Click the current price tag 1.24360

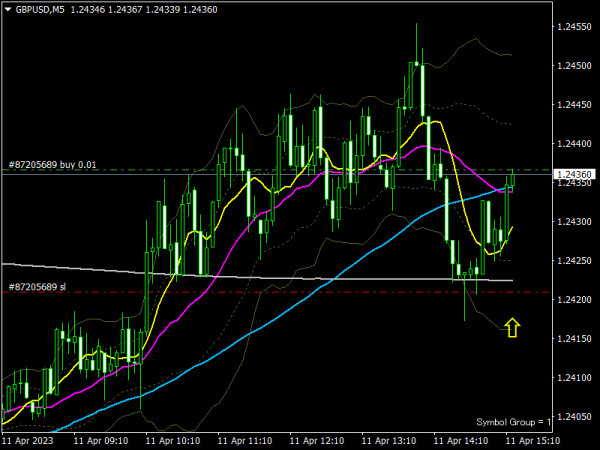[x=575, y=174]
